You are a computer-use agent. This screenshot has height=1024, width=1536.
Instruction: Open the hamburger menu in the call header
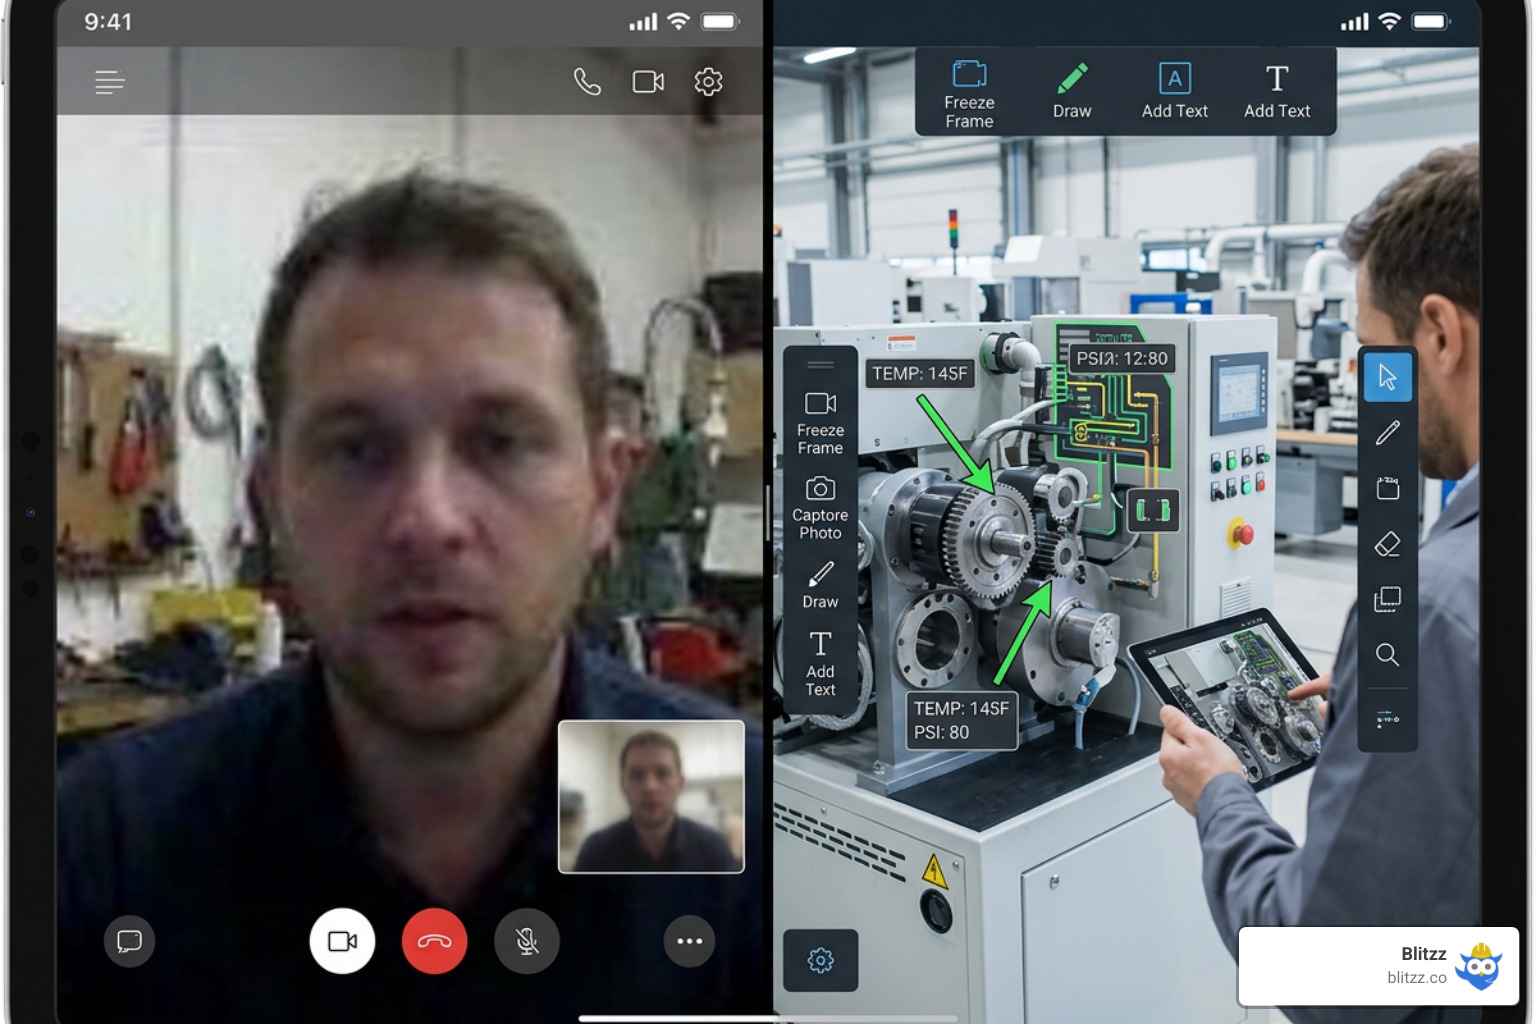[x=109, y=82]
